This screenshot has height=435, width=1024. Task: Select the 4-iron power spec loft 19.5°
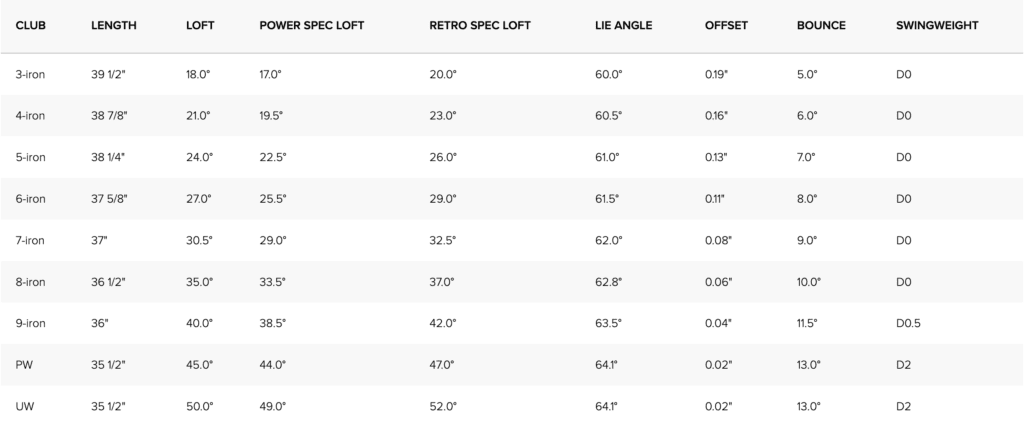click(271, 116)
